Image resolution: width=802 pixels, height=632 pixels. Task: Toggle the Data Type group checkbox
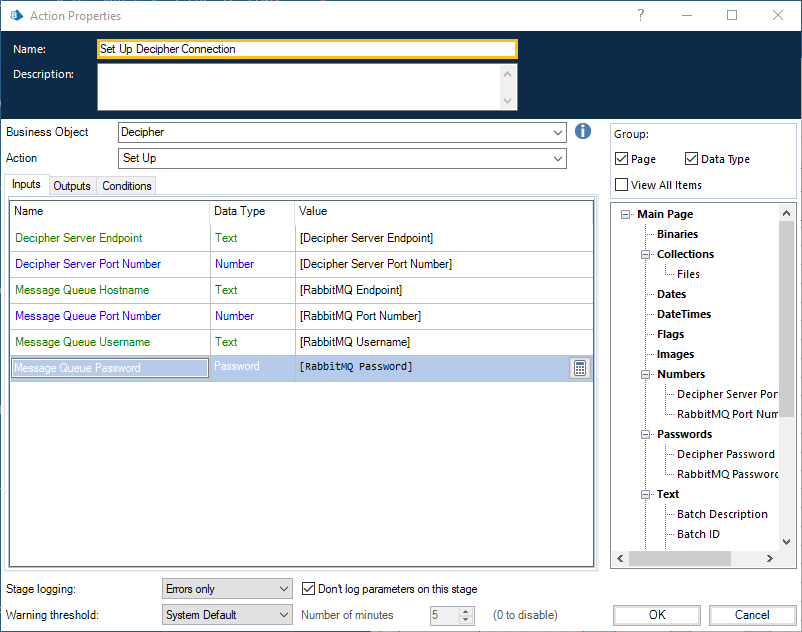[x=690, y=159]
